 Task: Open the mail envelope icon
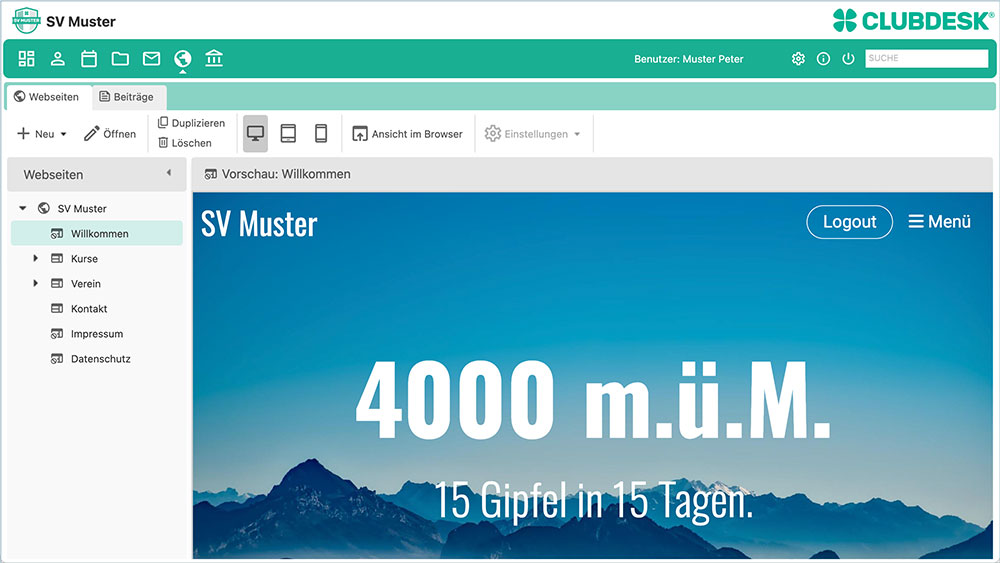(151, 59)
